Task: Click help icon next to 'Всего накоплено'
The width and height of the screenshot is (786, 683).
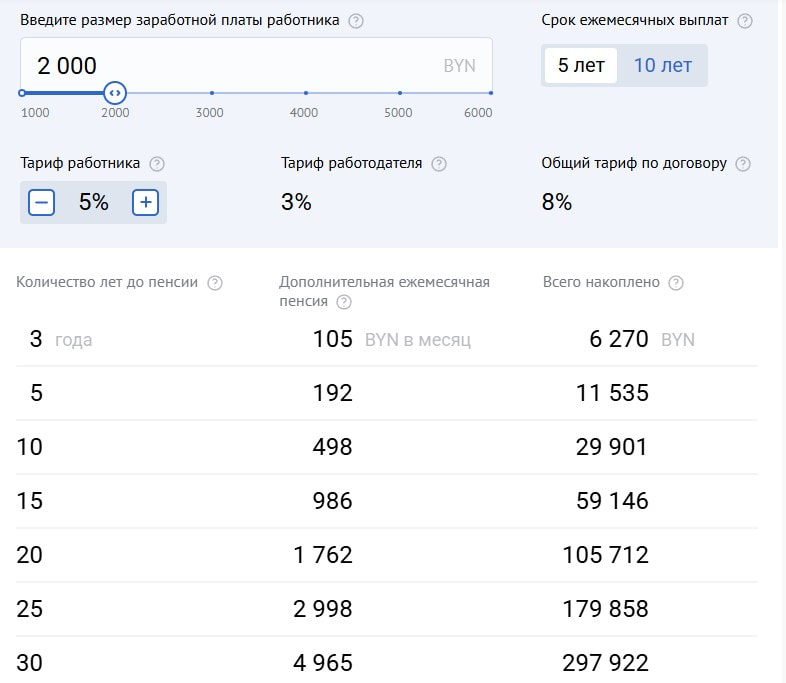Action: [x=676, y=283]
